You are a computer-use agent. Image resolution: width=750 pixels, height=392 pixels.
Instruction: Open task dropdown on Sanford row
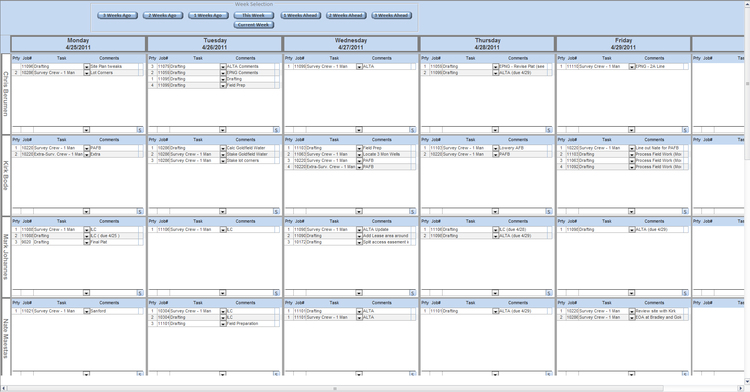(87, 311)
